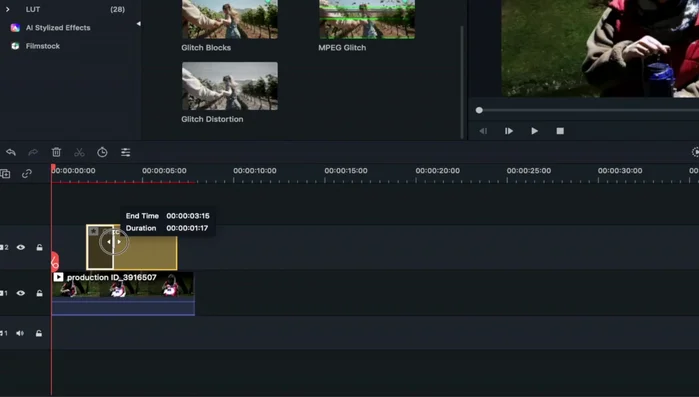Open the Edit adjustments sliders icon
699x397 pixels.
(126, 152)
